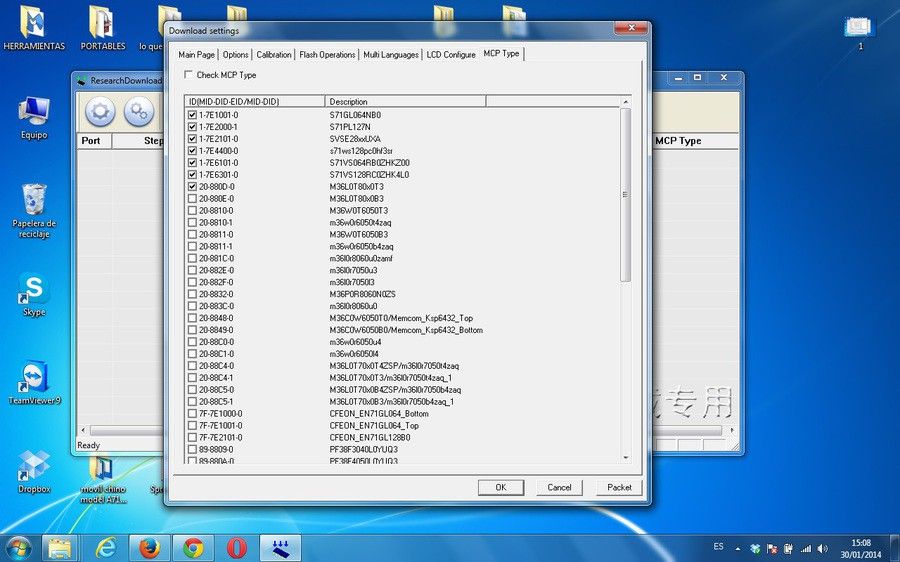Select row CFEON_EN71GL128B0 description
900x562 pixels.
[370, 437]
